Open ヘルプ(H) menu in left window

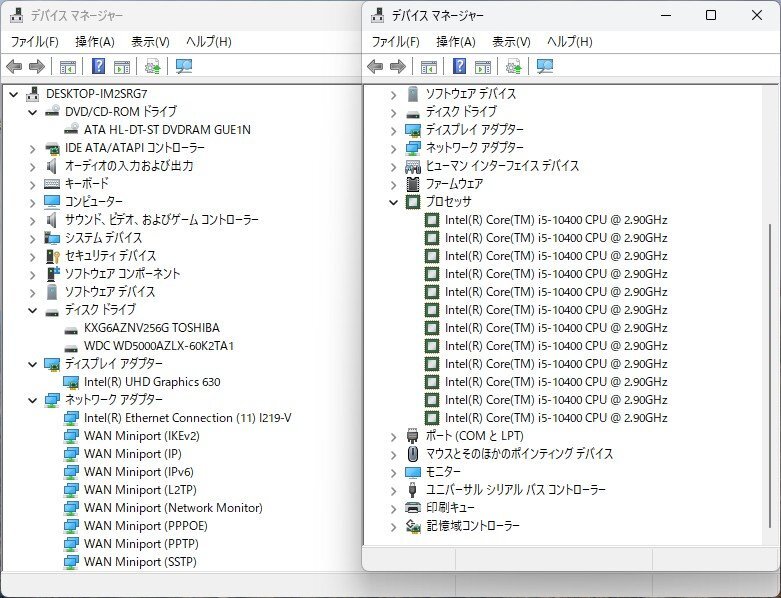coord(209,41)
